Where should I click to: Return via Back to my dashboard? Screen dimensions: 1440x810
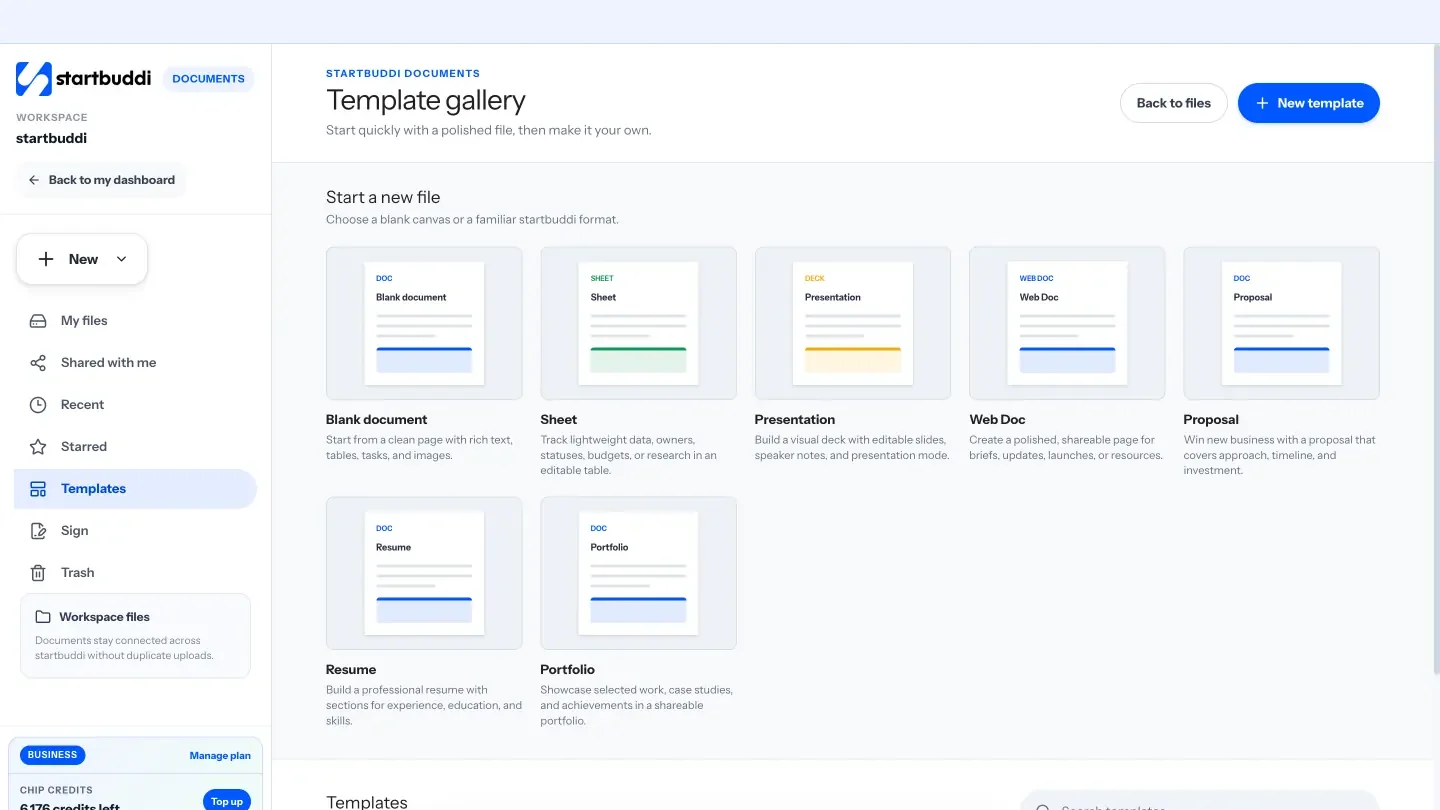coord(101,180)
